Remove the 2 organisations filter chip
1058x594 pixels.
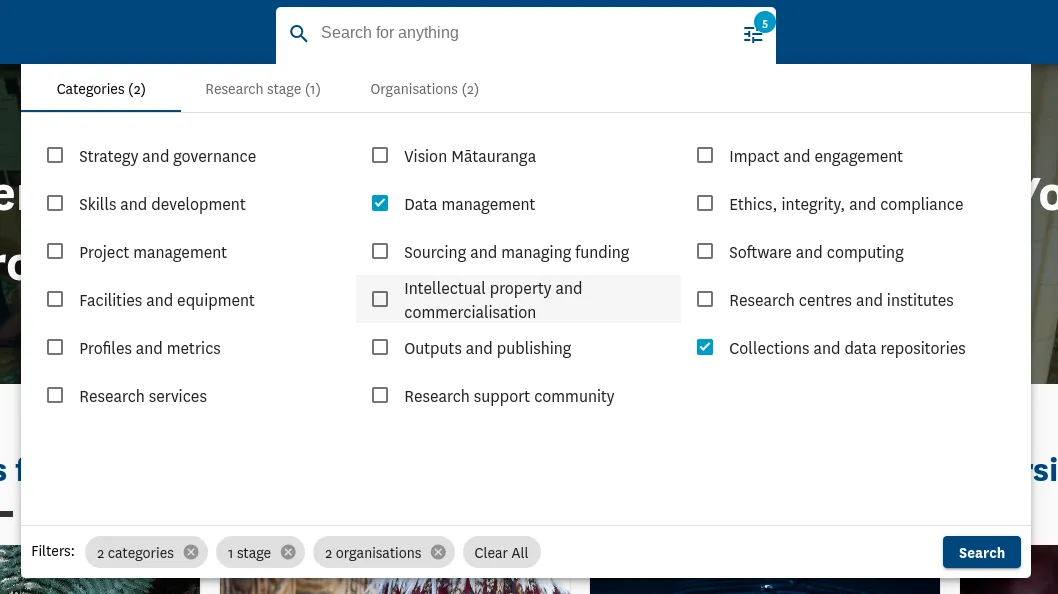point(437,552)
